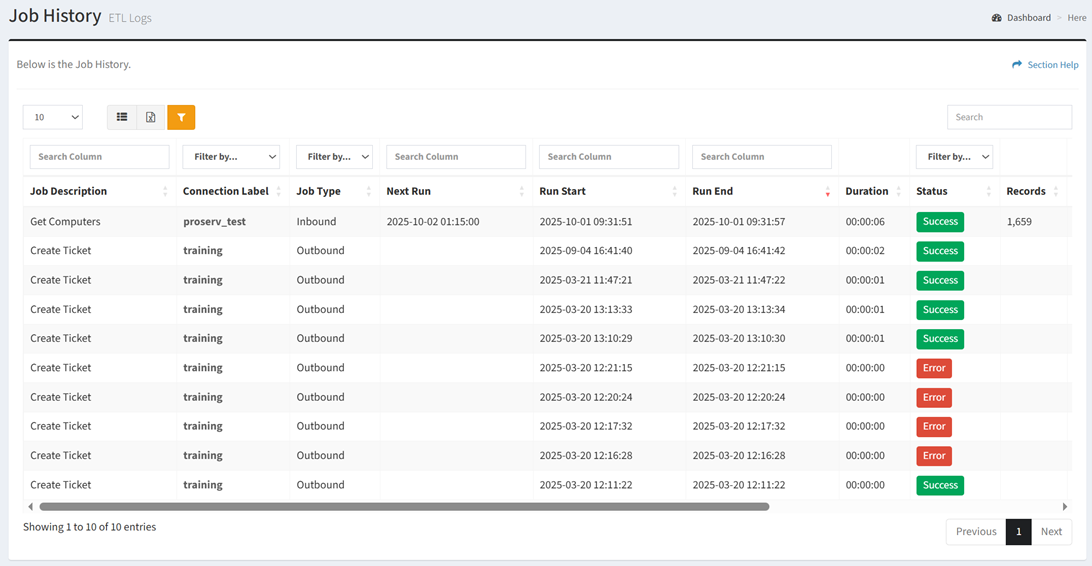This screenshot has height=566, width=1092.
Task: Focus the global Search box
Action: [1009, 117]
